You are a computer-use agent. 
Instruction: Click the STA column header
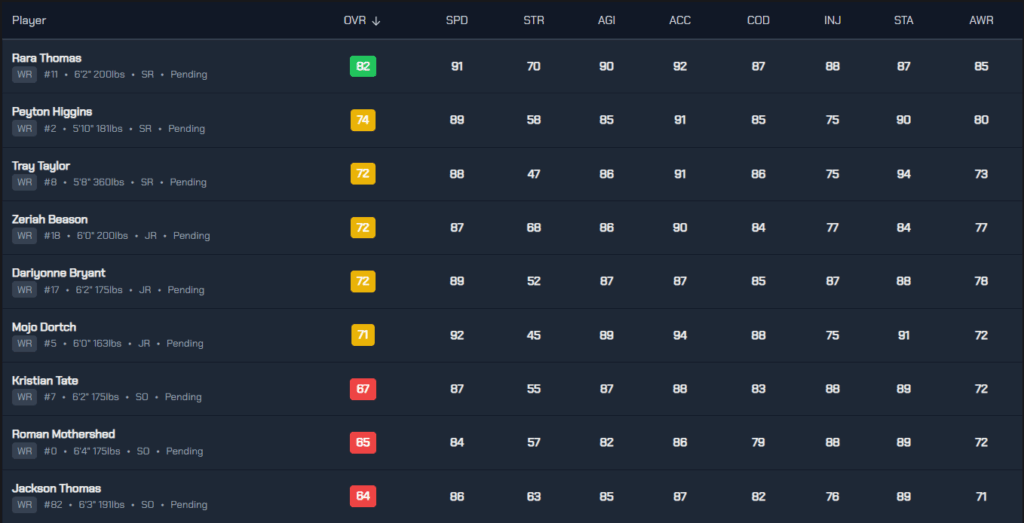(903, 21)
